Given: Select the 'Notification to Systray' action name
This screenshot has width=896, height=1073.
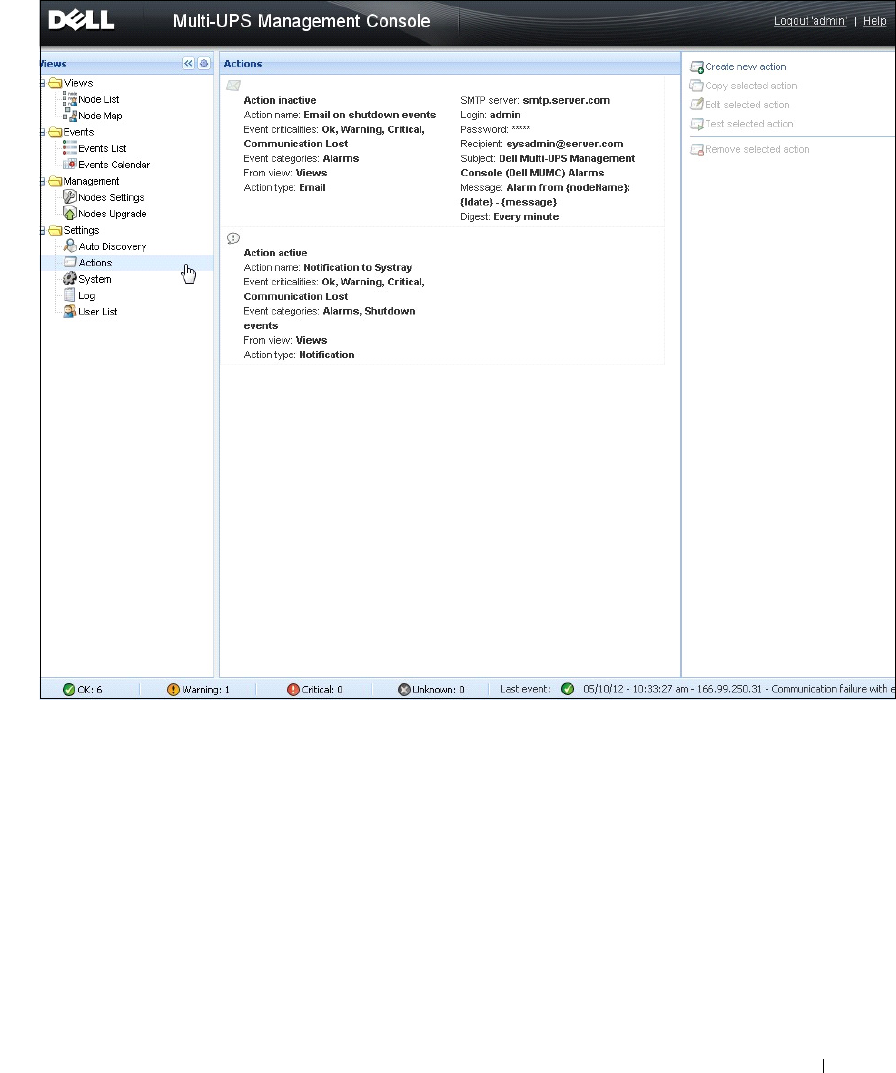Looking at the screenshot, I should tap(357, 268).
